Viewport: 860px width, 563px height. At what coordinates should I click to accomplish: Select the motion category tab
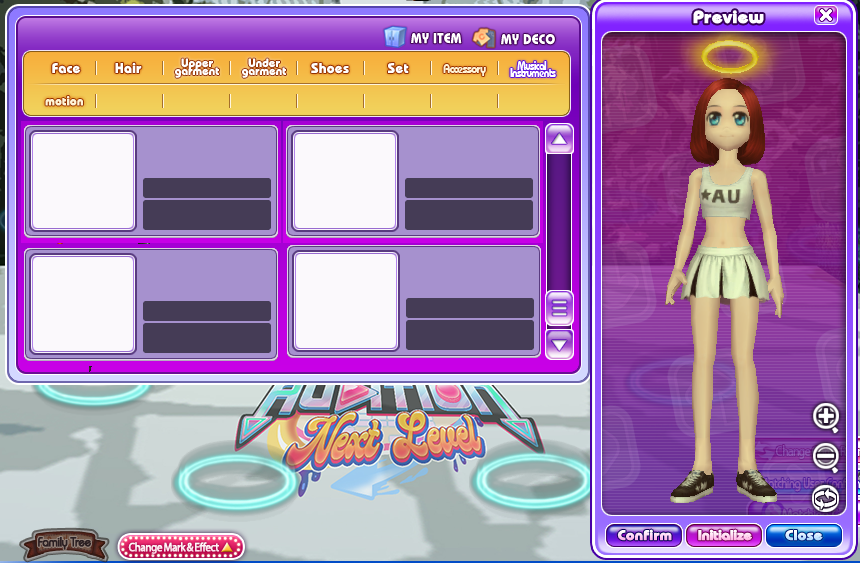click(64, 101)
